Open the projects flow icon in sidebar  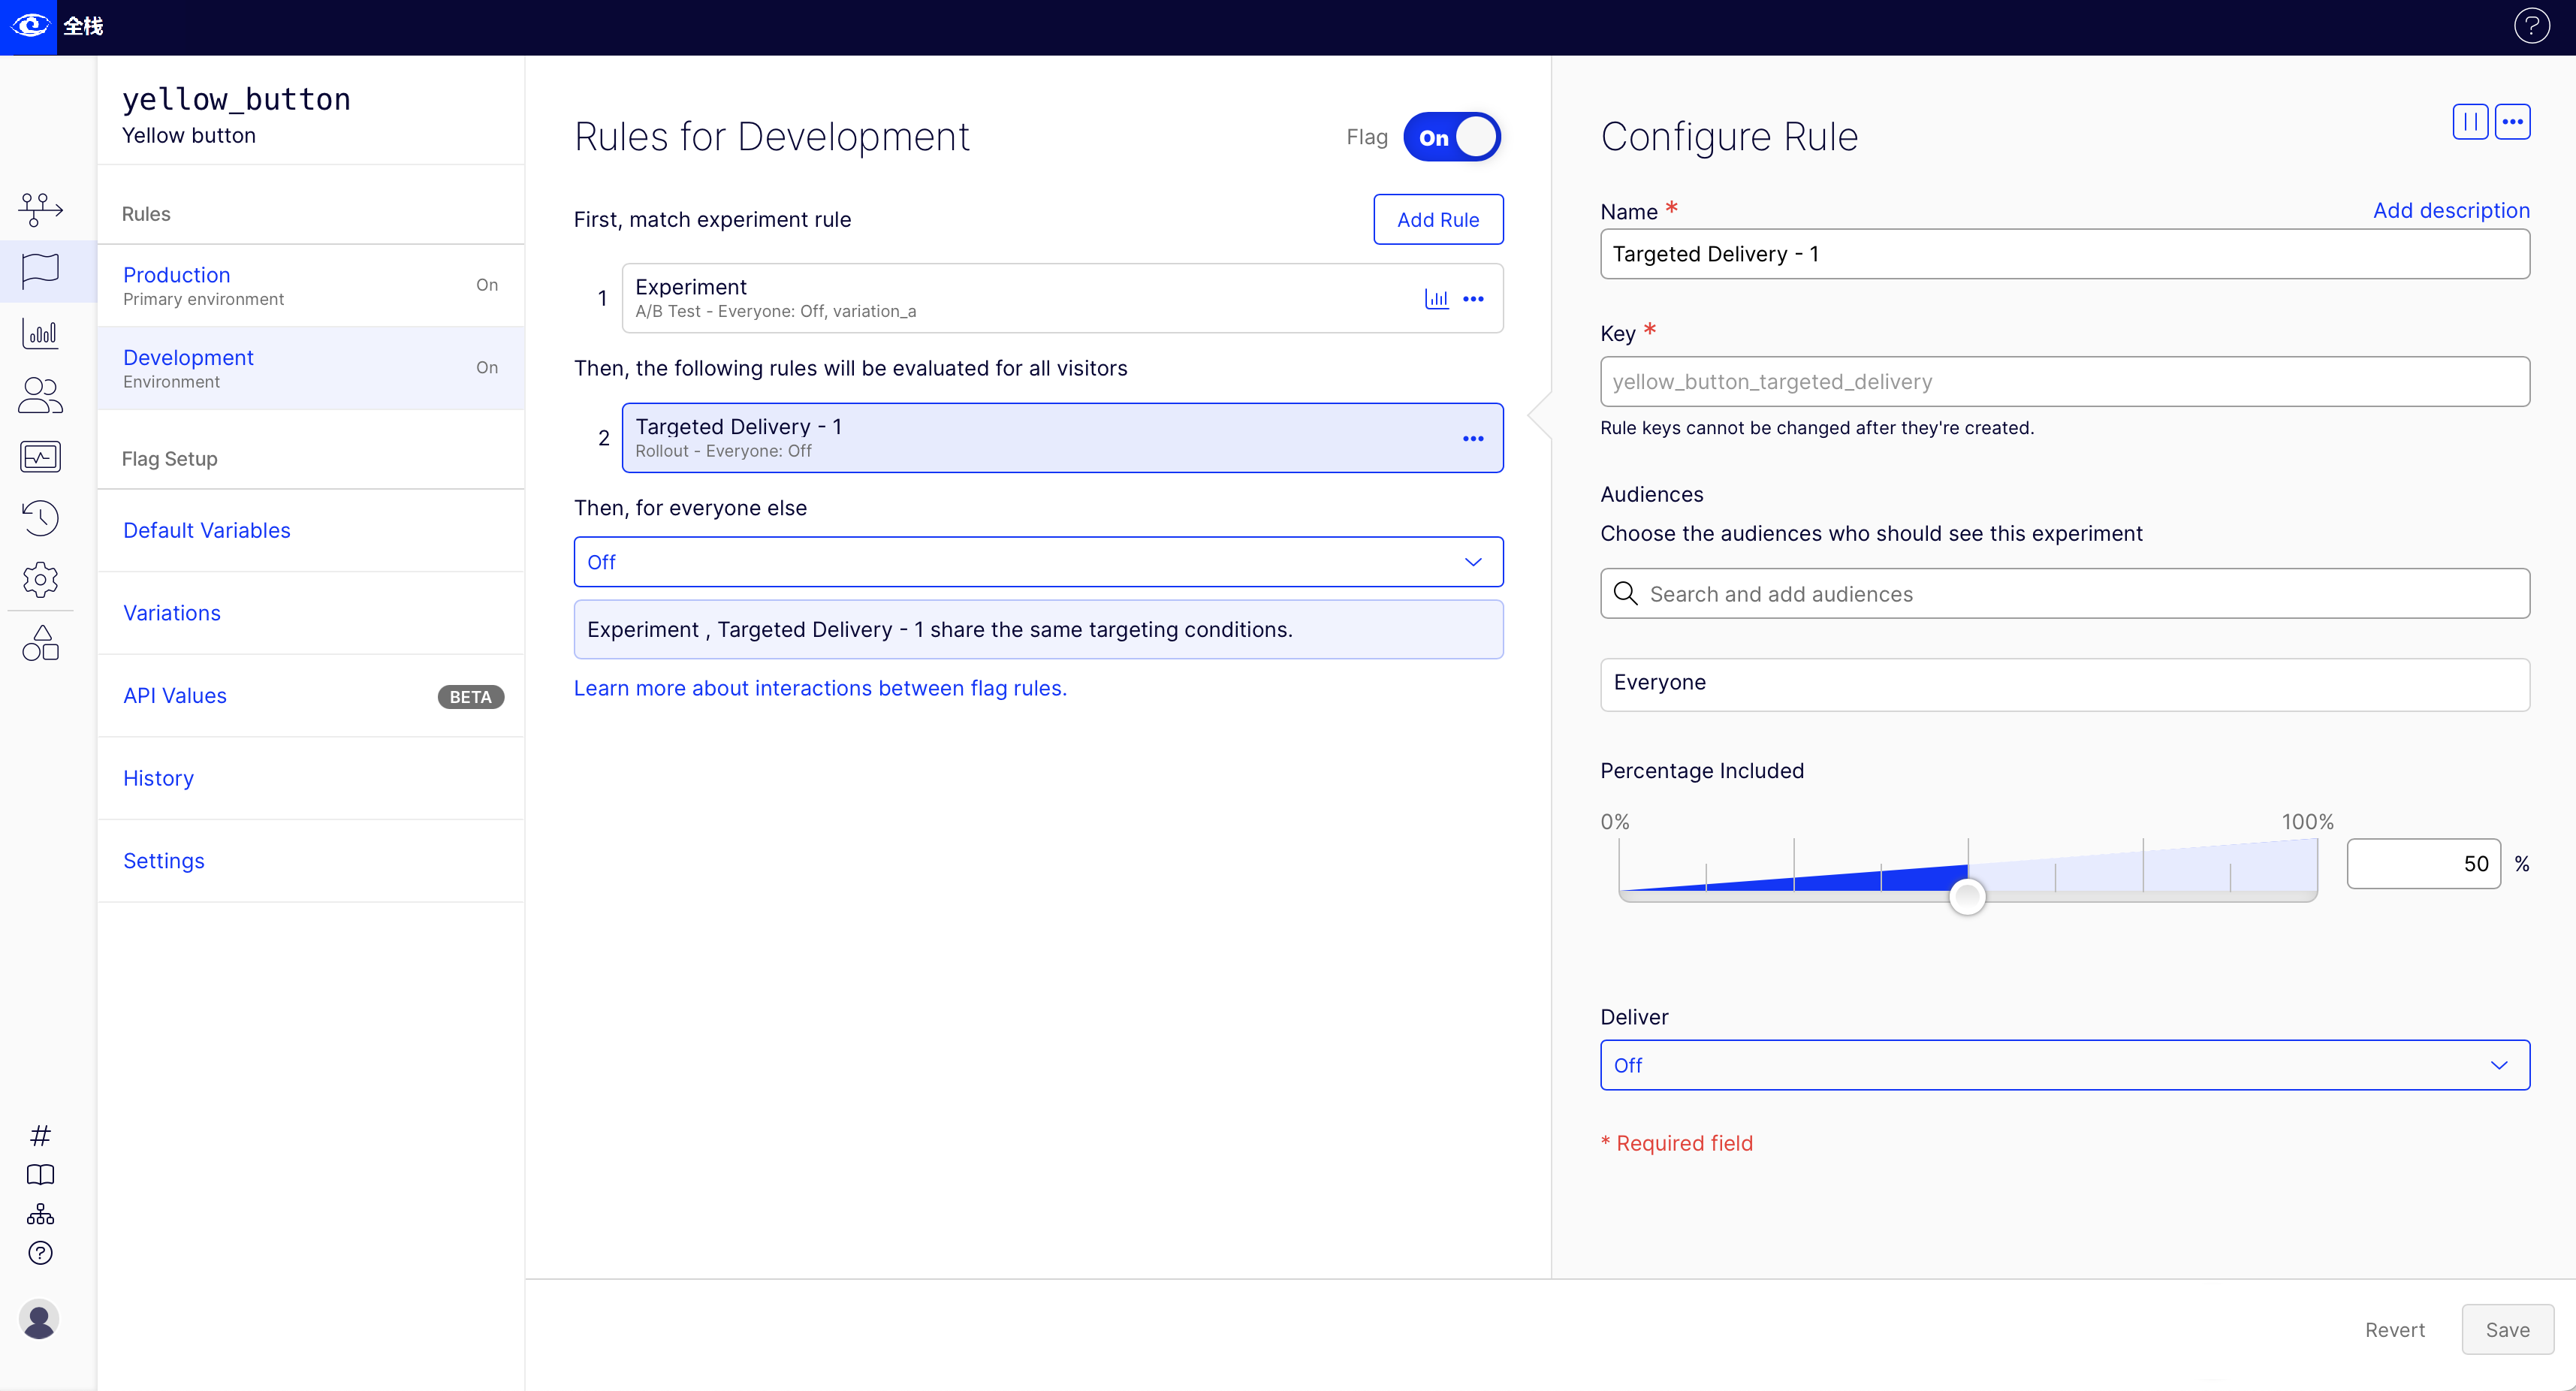[x=40, y=208]
